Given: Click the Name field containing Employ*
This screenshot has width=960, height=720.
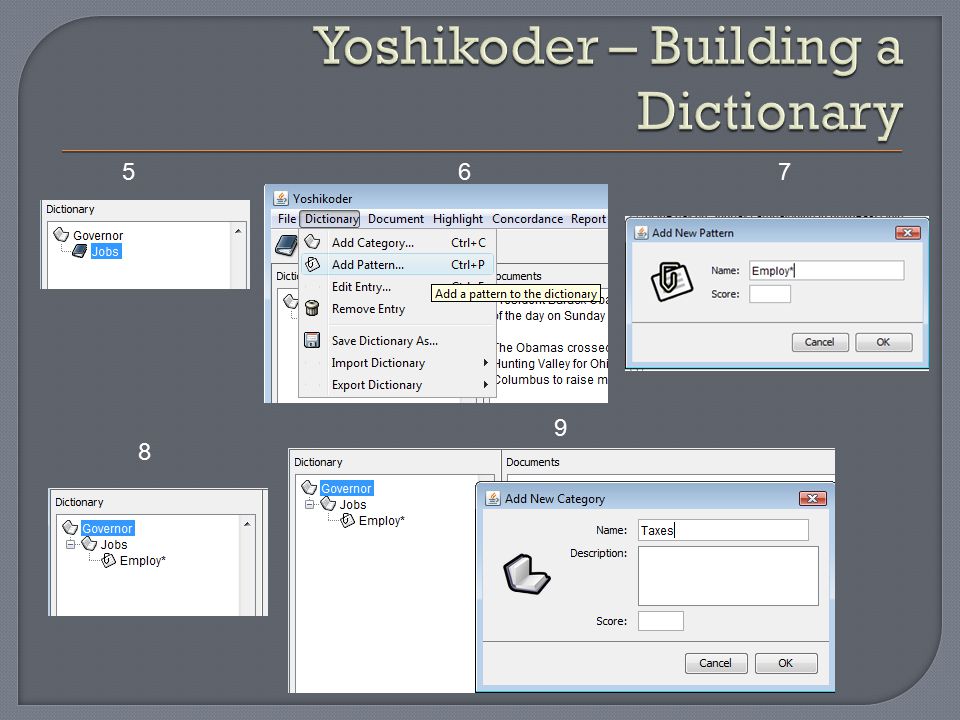Looking at the screenshot, I should (x=827, y=271).
